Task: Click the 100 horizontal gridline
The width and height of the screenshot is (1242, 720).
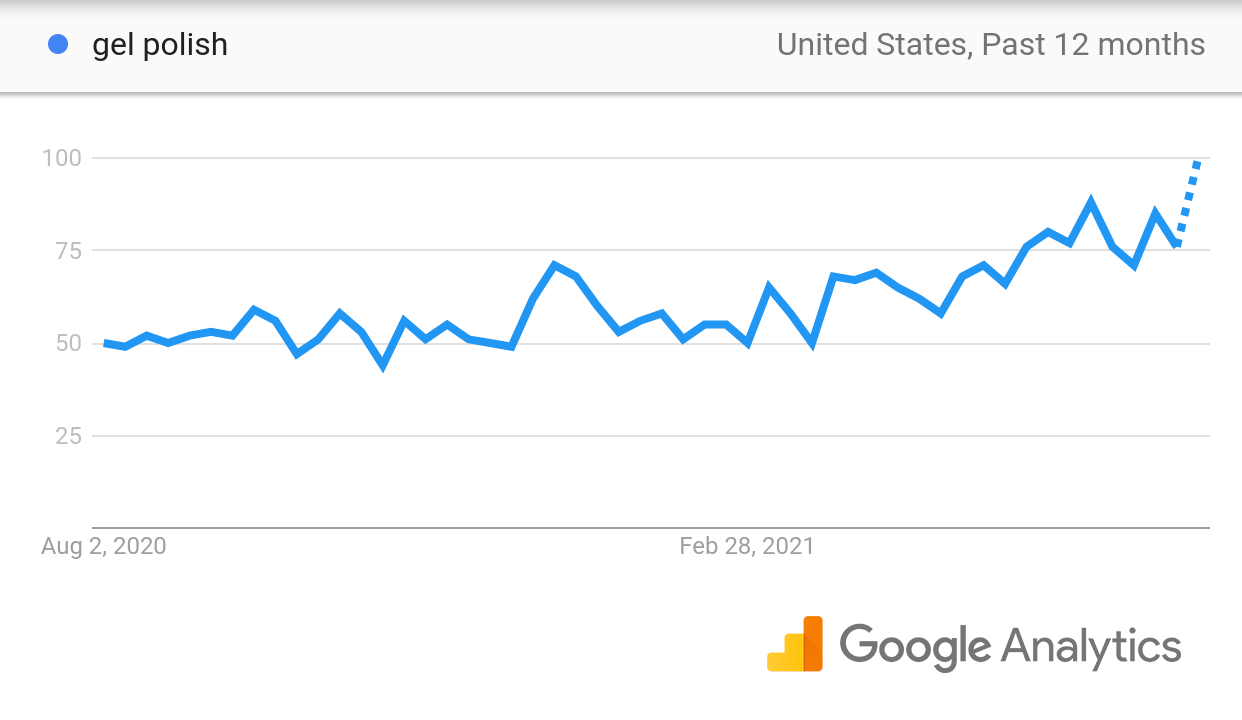Action: (651, 158)
